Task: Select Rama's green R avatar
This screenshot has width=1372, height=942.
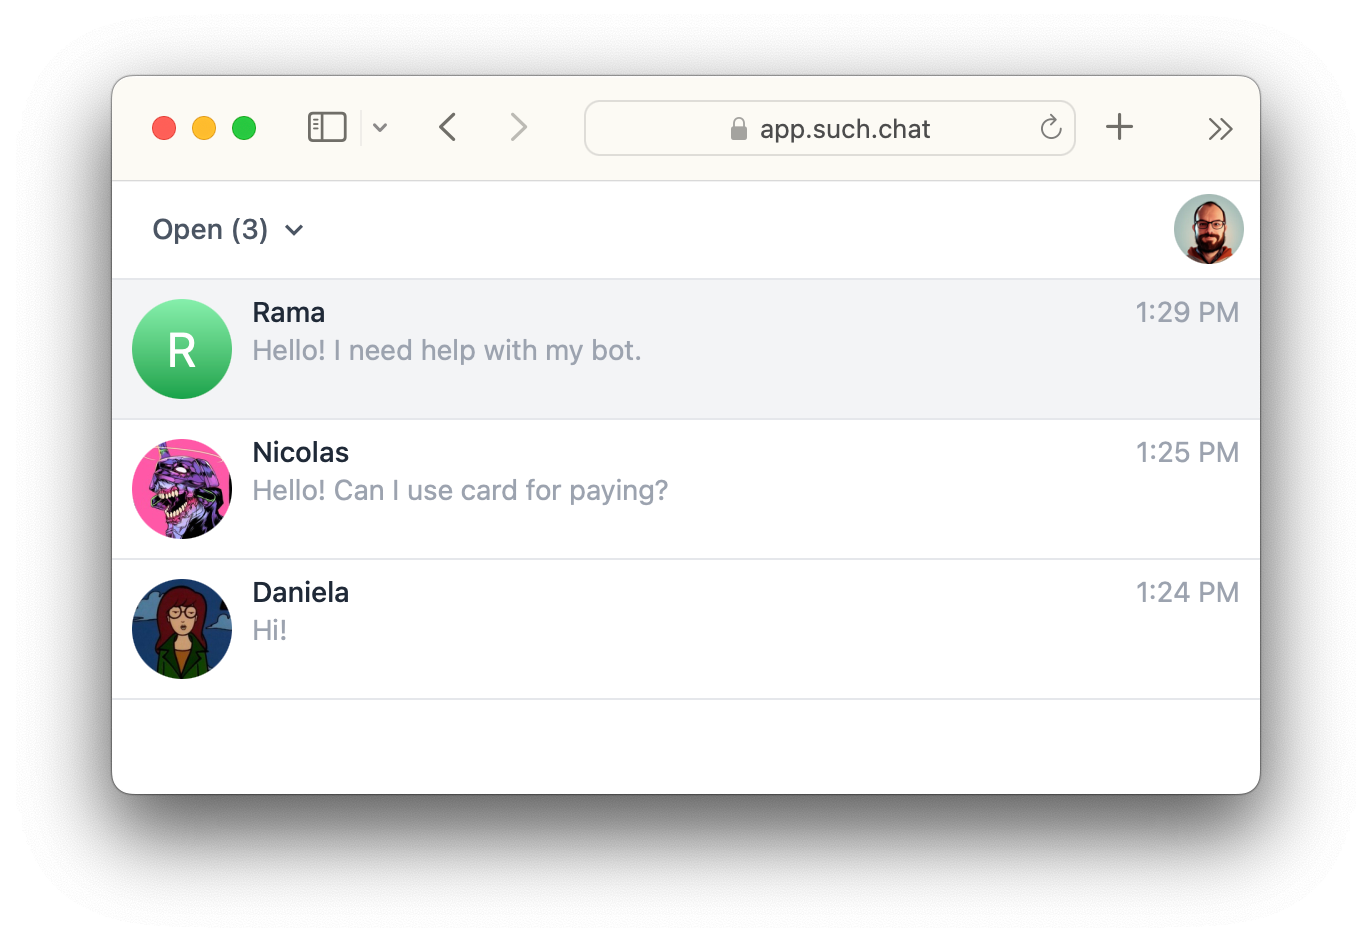Action: pos(182,349)
